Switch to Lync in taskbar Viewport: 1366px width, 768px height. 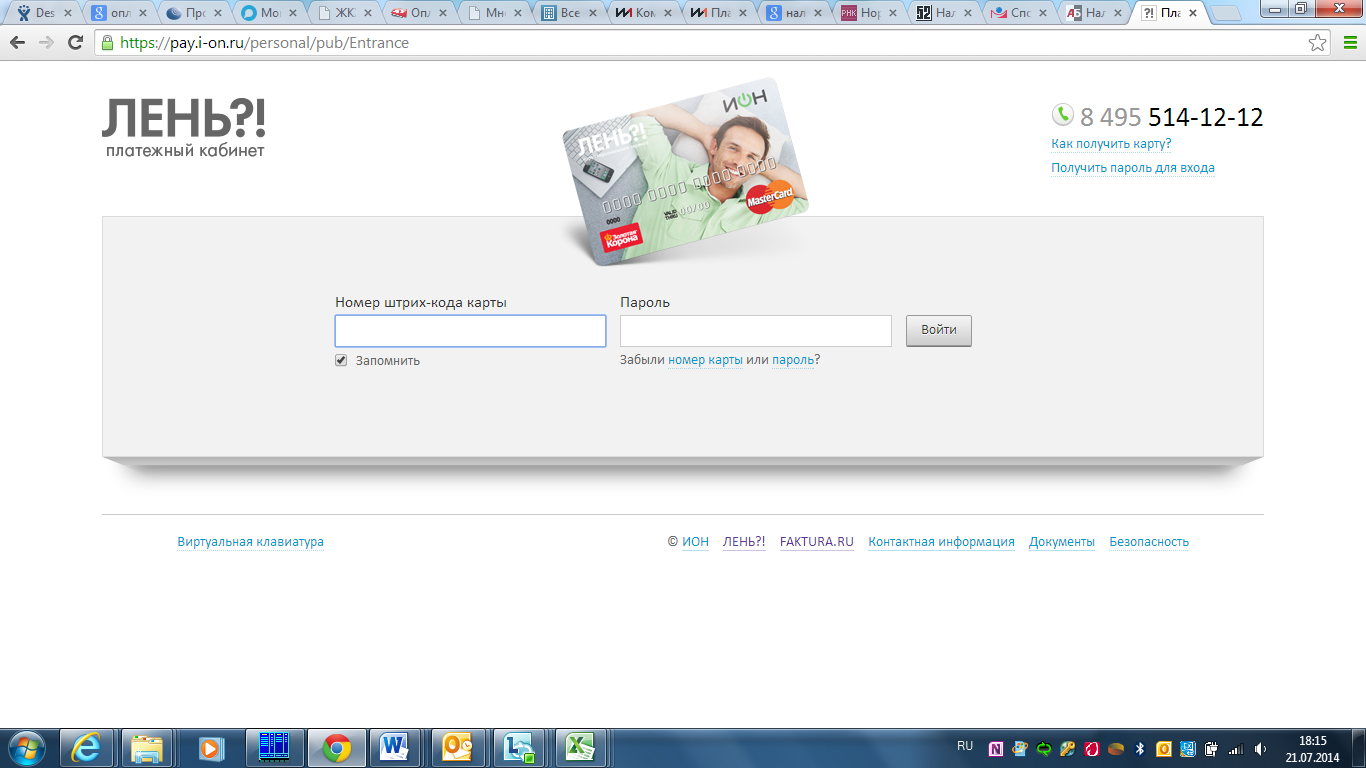pos(520,747)
